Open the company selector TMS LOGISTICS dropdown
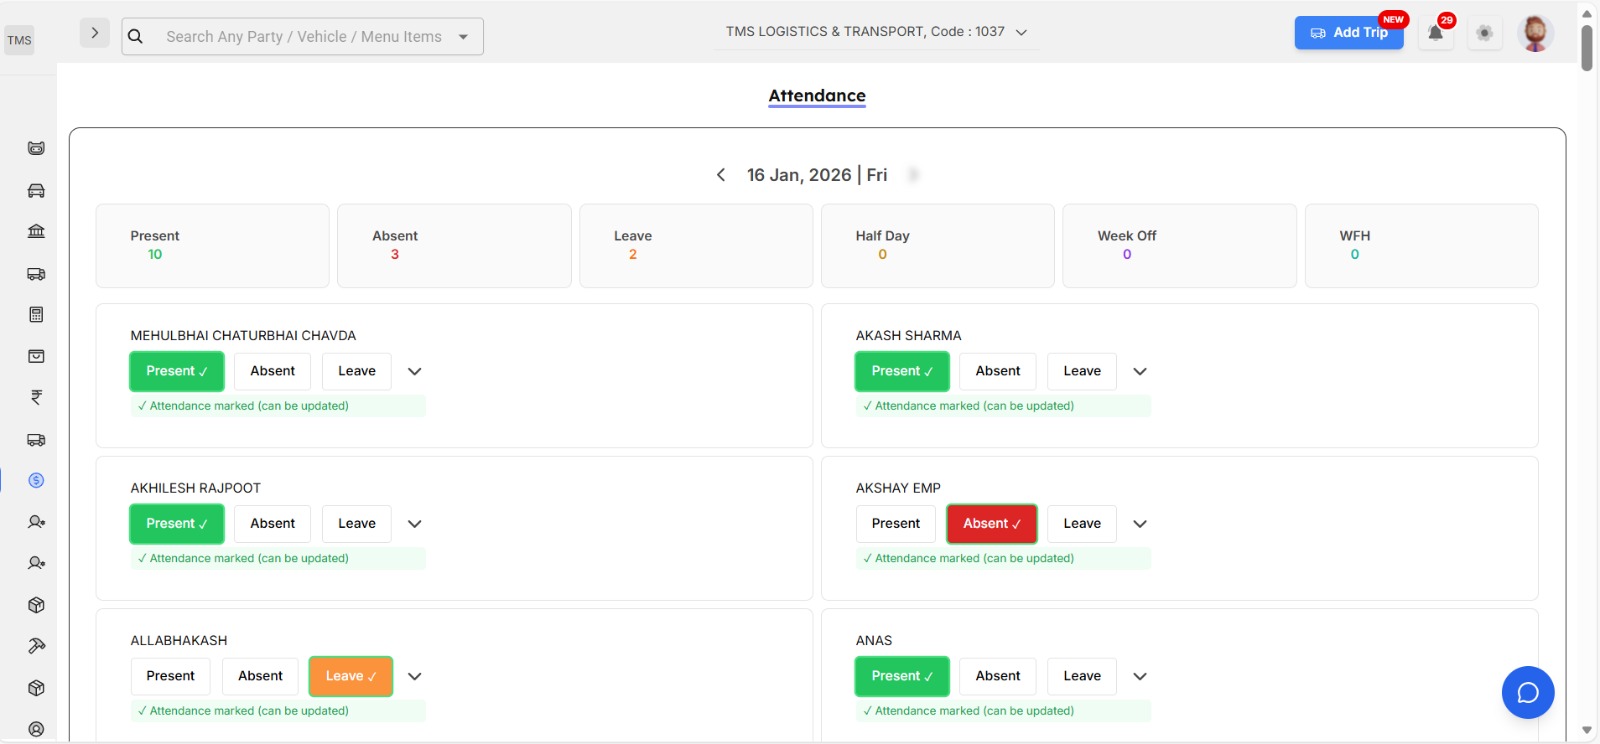 coord(876,32)
